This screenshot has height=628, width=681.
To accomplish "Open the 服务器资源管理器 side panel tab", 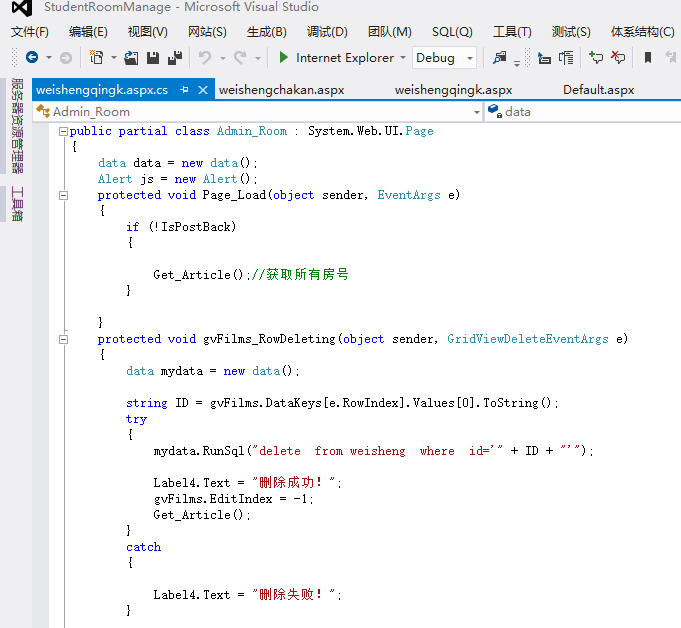I will 17,126.
